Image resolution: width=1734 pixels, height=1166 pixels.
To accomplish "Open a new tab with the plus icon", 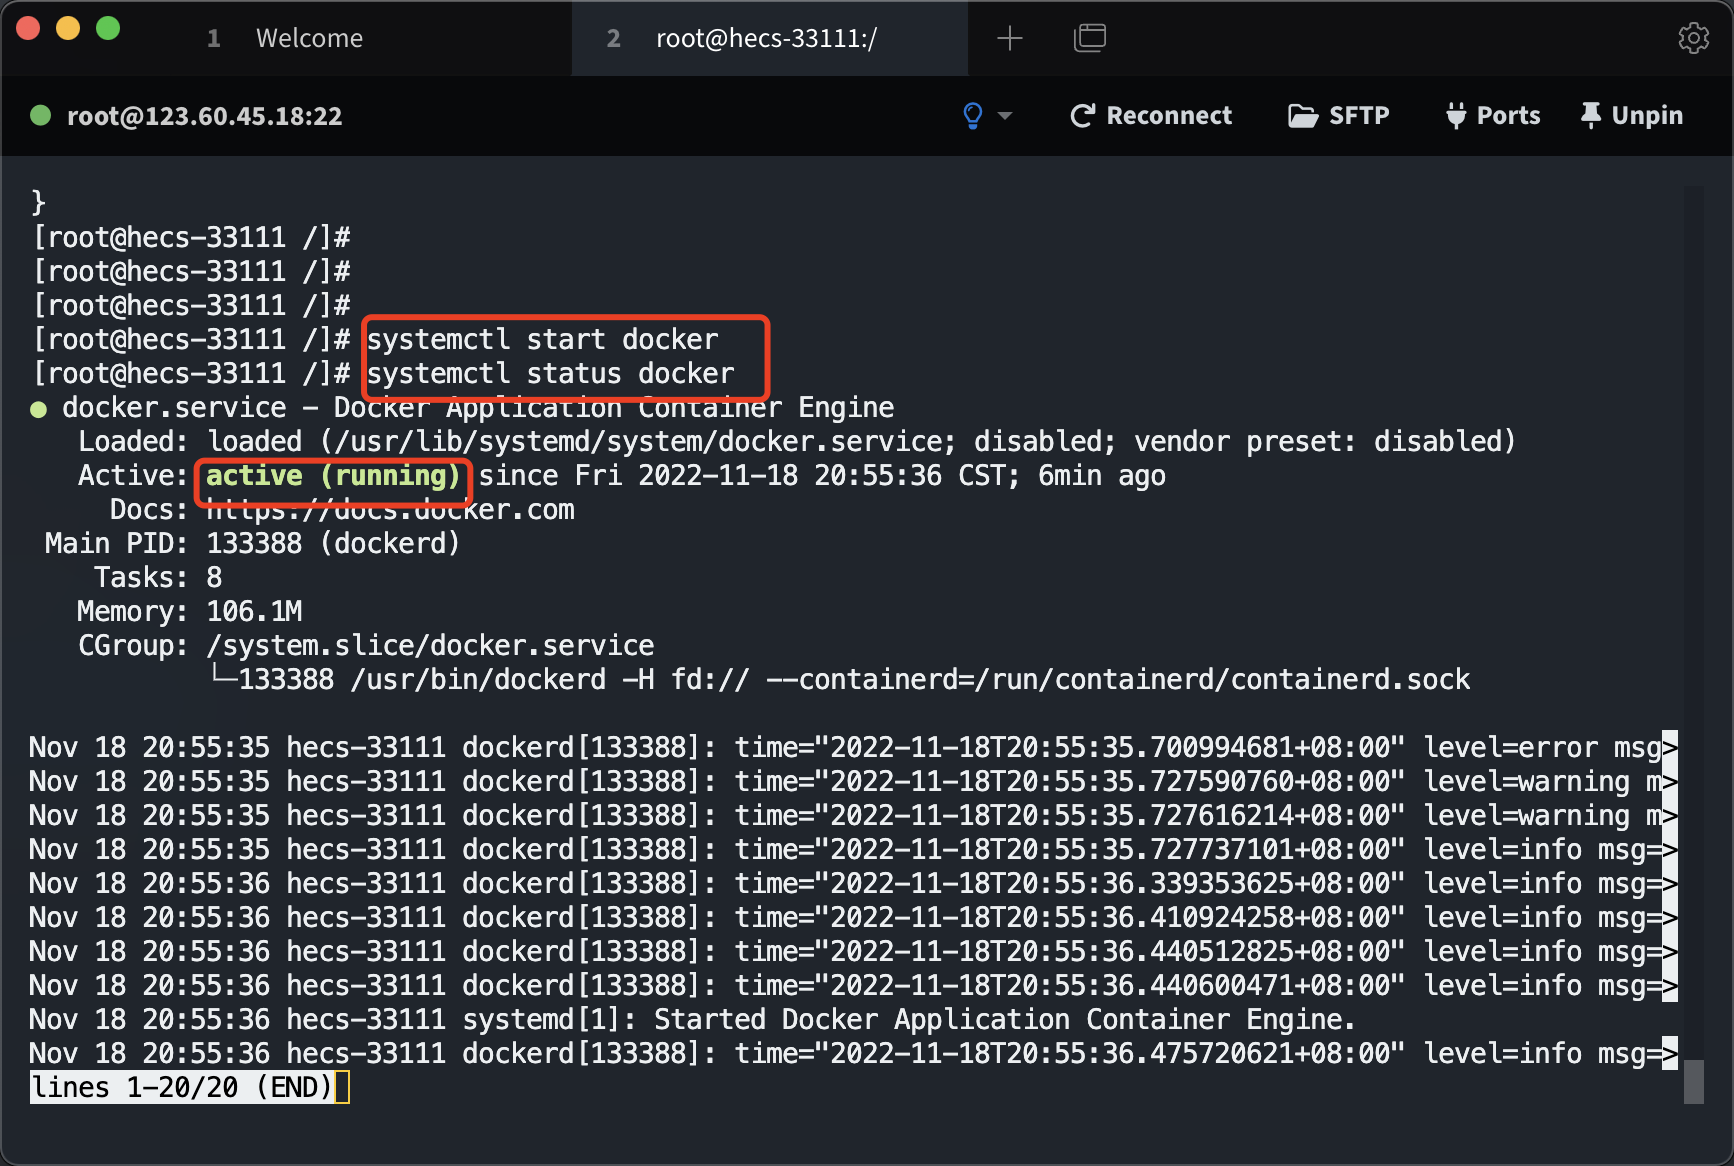I will coord(1010,38).
